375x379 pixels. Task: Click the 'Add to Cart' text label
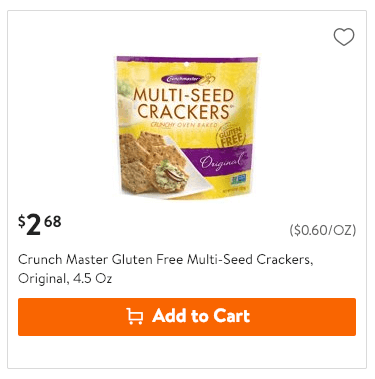click(201, 316)
